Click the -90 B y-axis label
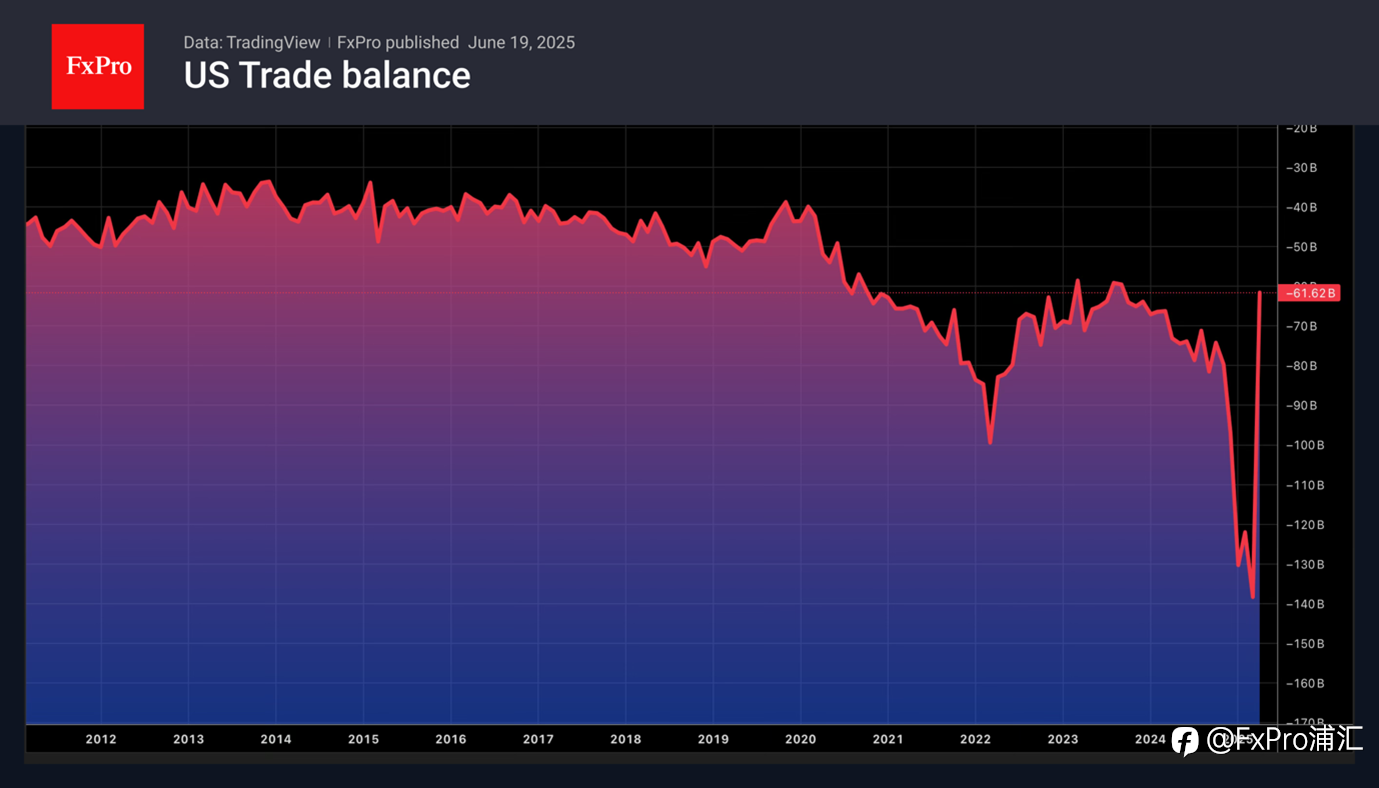 [1302, 405]
